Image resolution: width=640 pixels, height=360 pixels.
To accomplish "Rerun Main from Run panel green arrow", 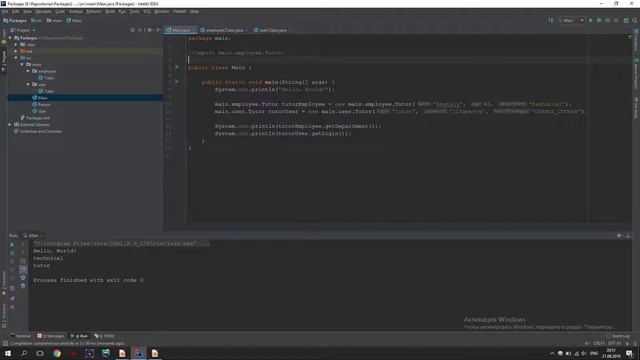I will coord(12,244).
